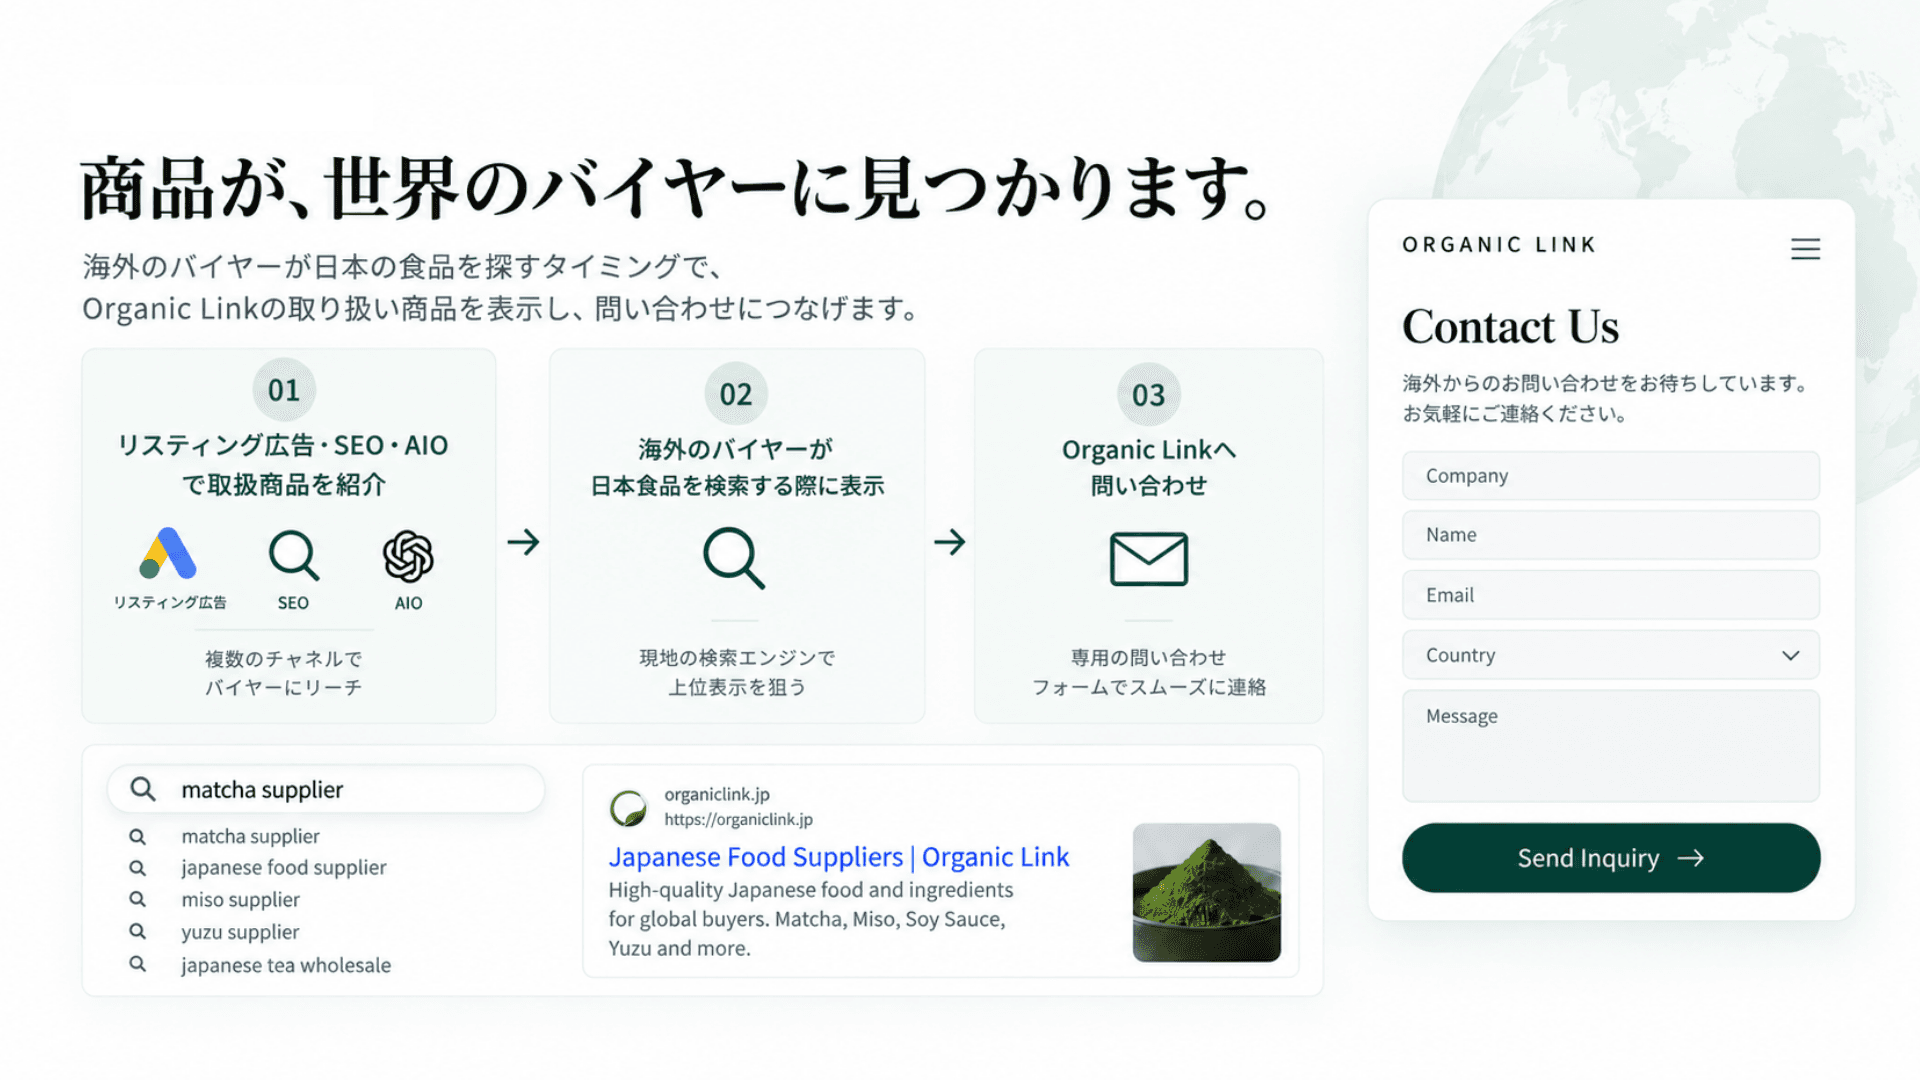Select the matcha powder thumbnail image
1920x1080 pixels.
[x=1206, y=892]
